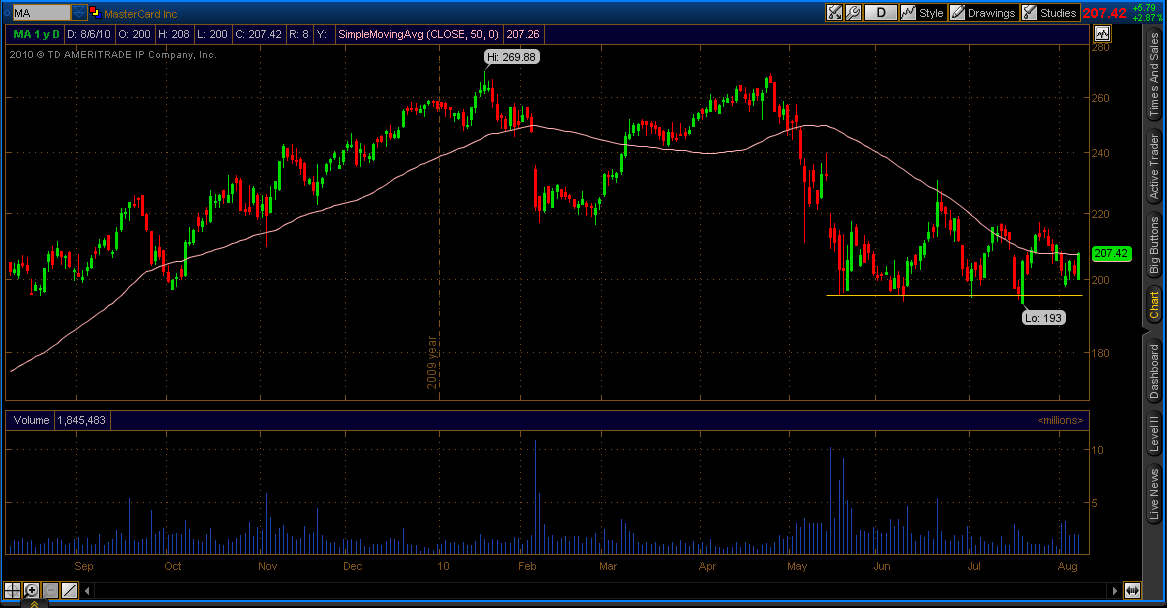Click the zoom out magnifier icon
The image size is (1167, 608).
(x=51, y=591)
